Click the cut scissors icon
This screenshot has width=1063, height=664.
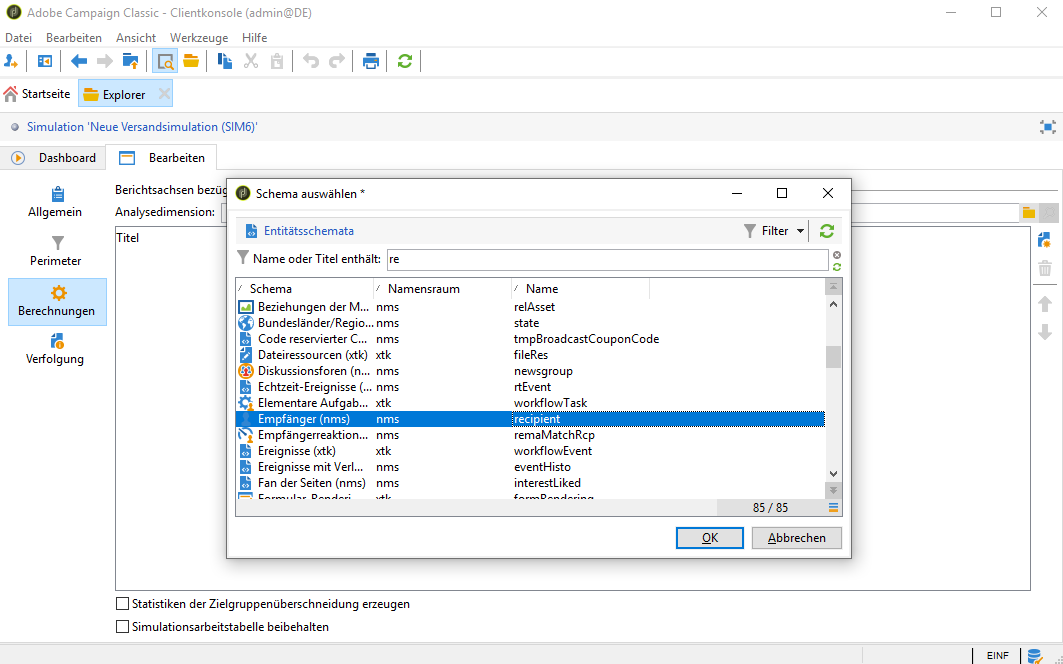pyautogui.click(x=251, y=62)
